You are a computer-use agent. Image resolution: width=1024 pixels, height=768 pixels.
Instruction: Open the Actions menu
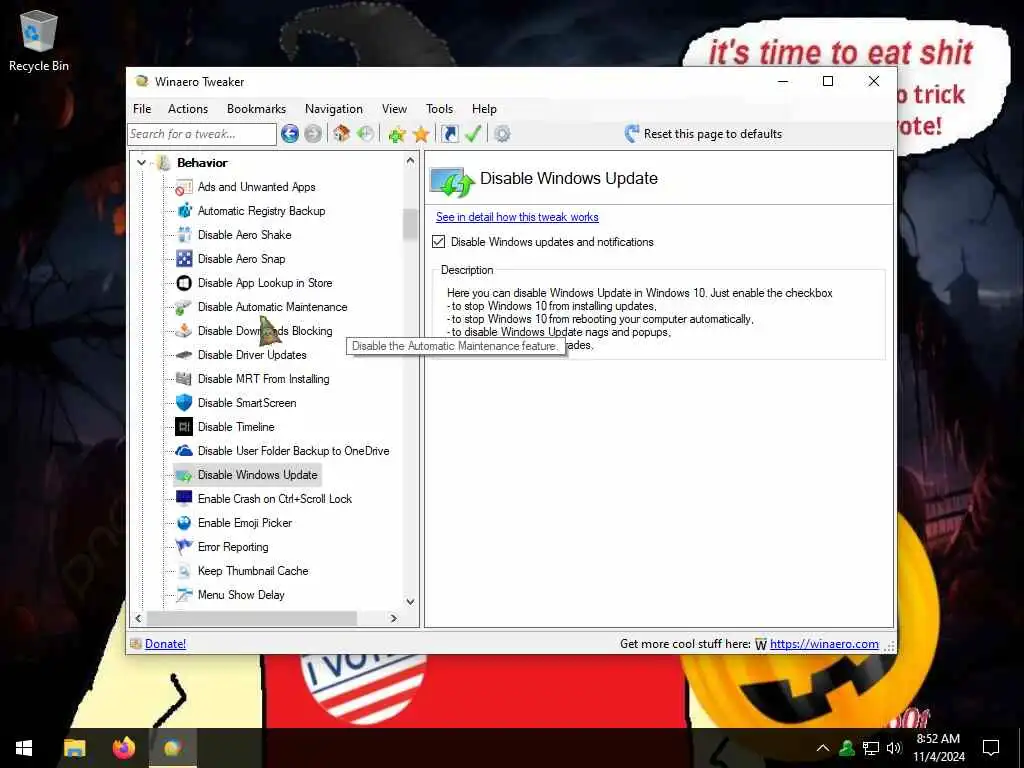188,109
